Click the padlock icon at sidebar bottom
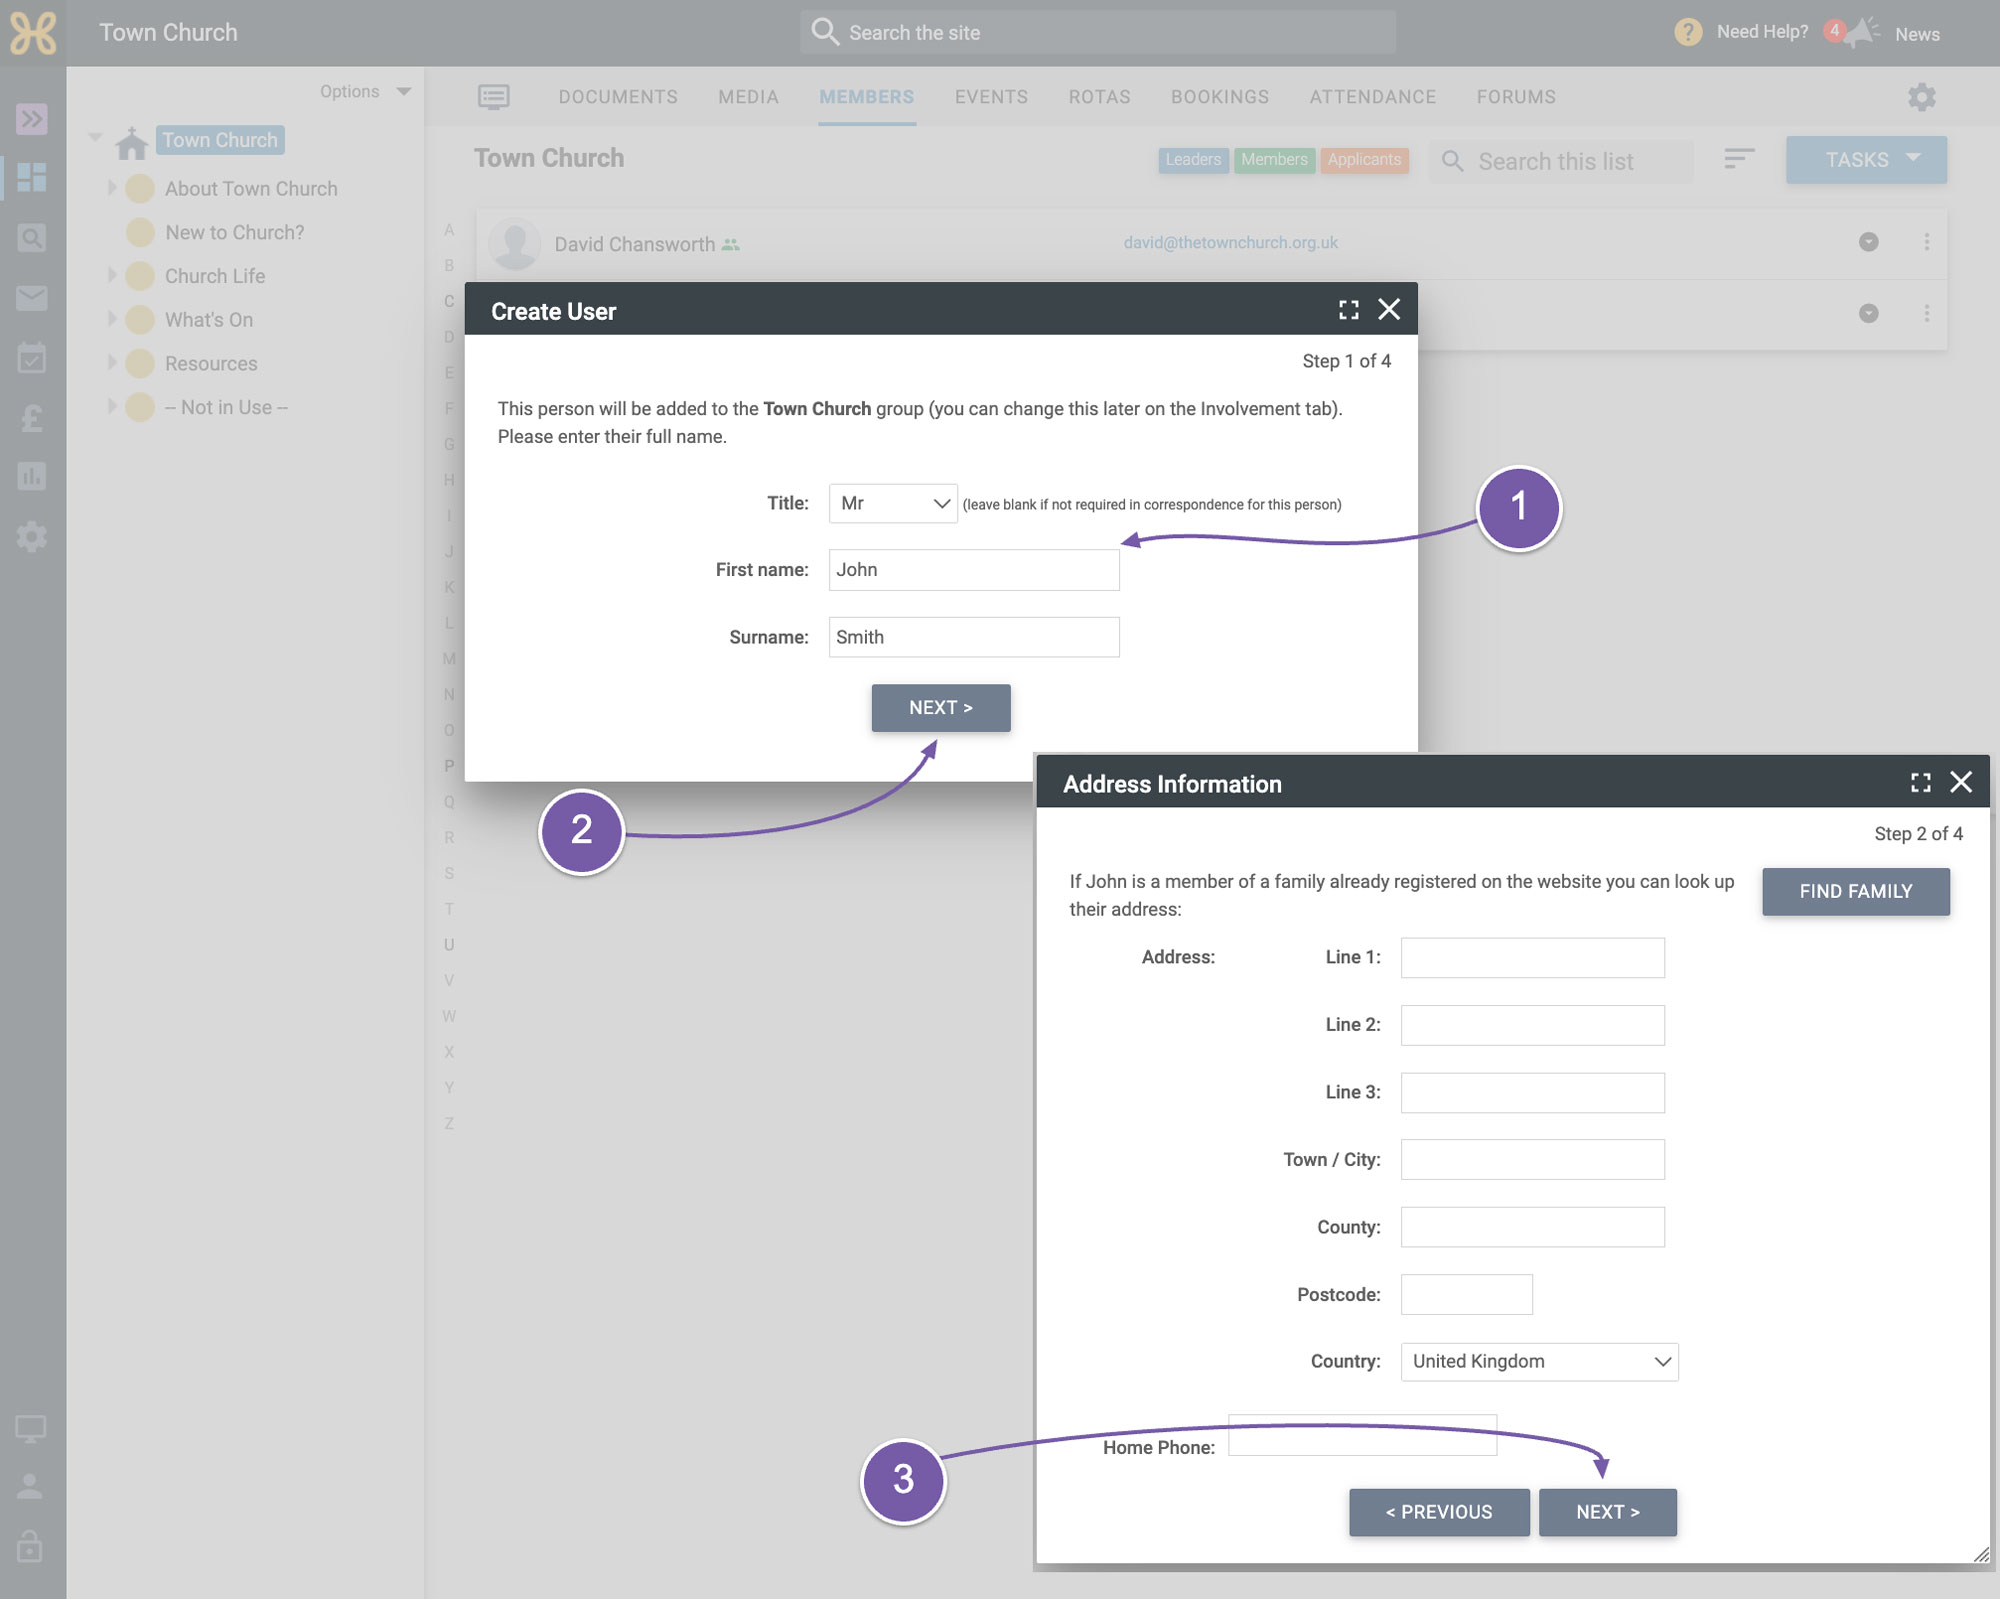This screenshot has width=2000, height=1599. click(31, 1546)
